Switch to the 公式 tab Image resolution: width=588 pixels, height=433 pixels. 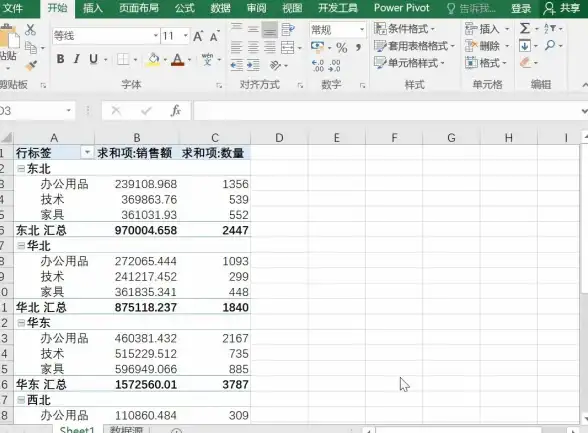184,8
